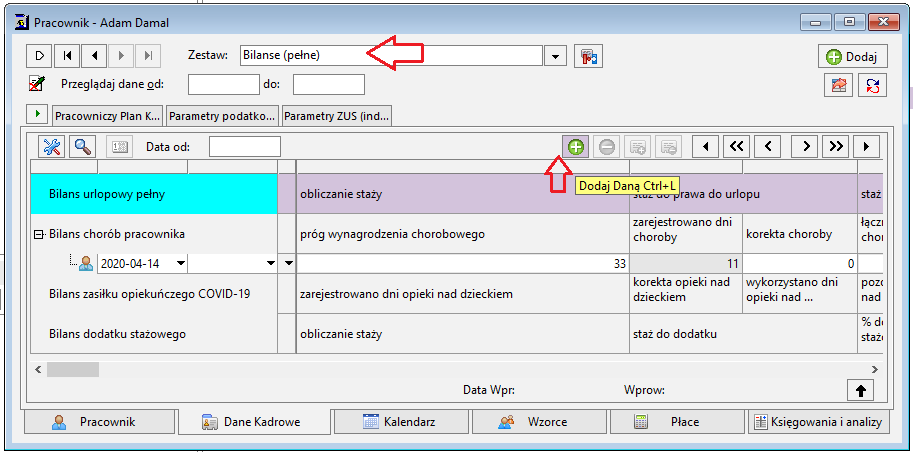Viewport: 913px width, 452px height.
Task: Click the last record navigation button
Action: tap(148, 56)
